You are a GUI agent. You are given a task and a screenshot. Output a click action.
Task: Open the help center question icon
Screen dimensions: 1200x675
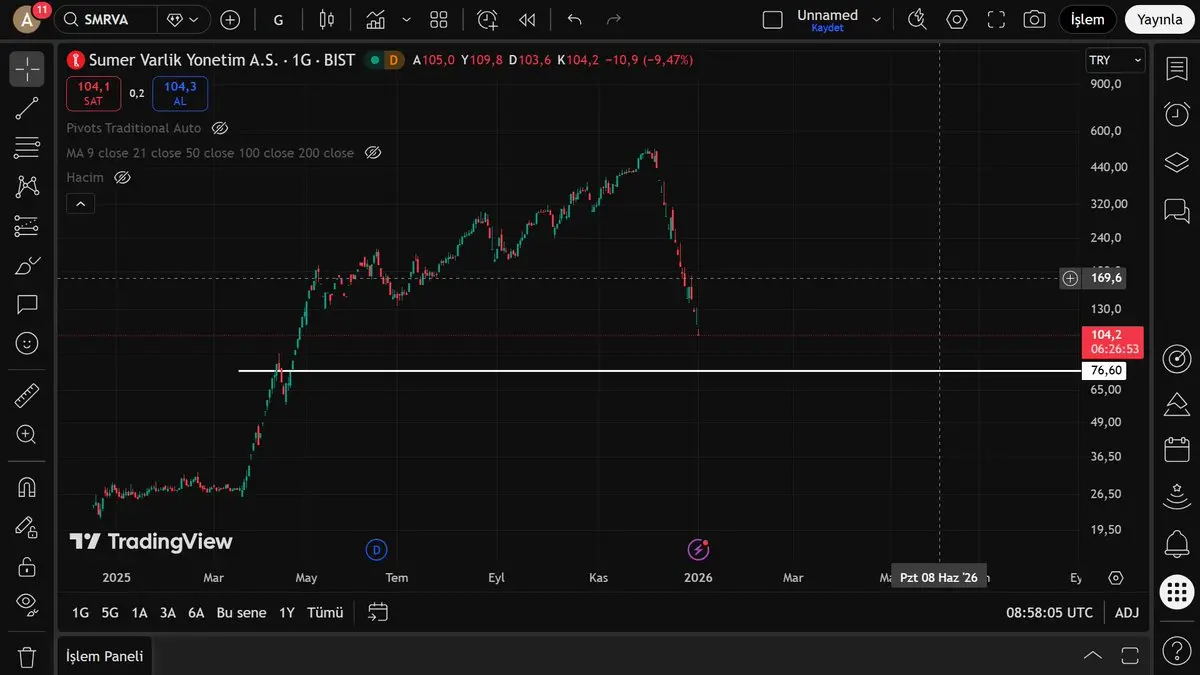(x=1177, y=653)
